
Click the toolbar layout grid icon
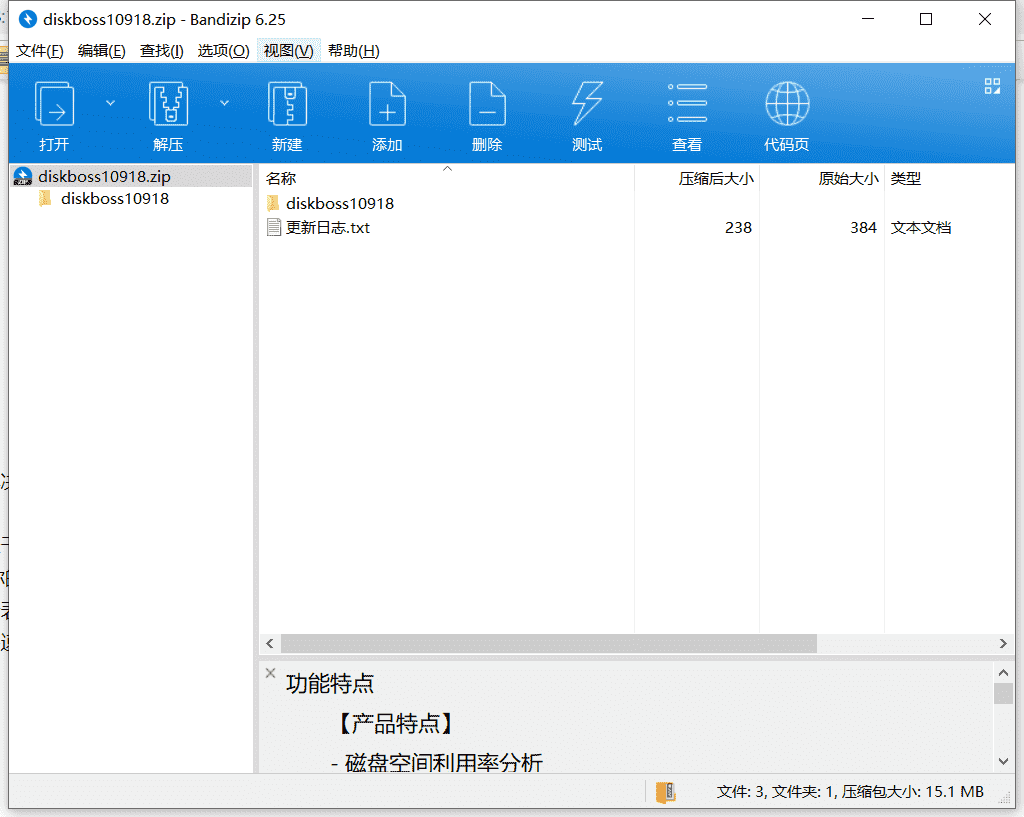click(x=992, y=86)
